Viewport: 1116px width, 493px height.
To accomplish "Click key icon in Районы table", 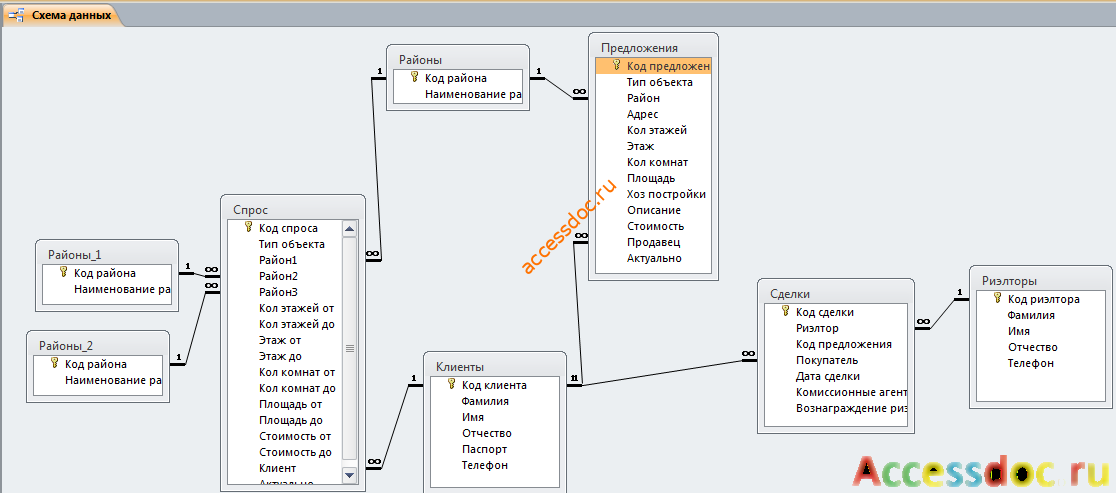I will 415,78.
